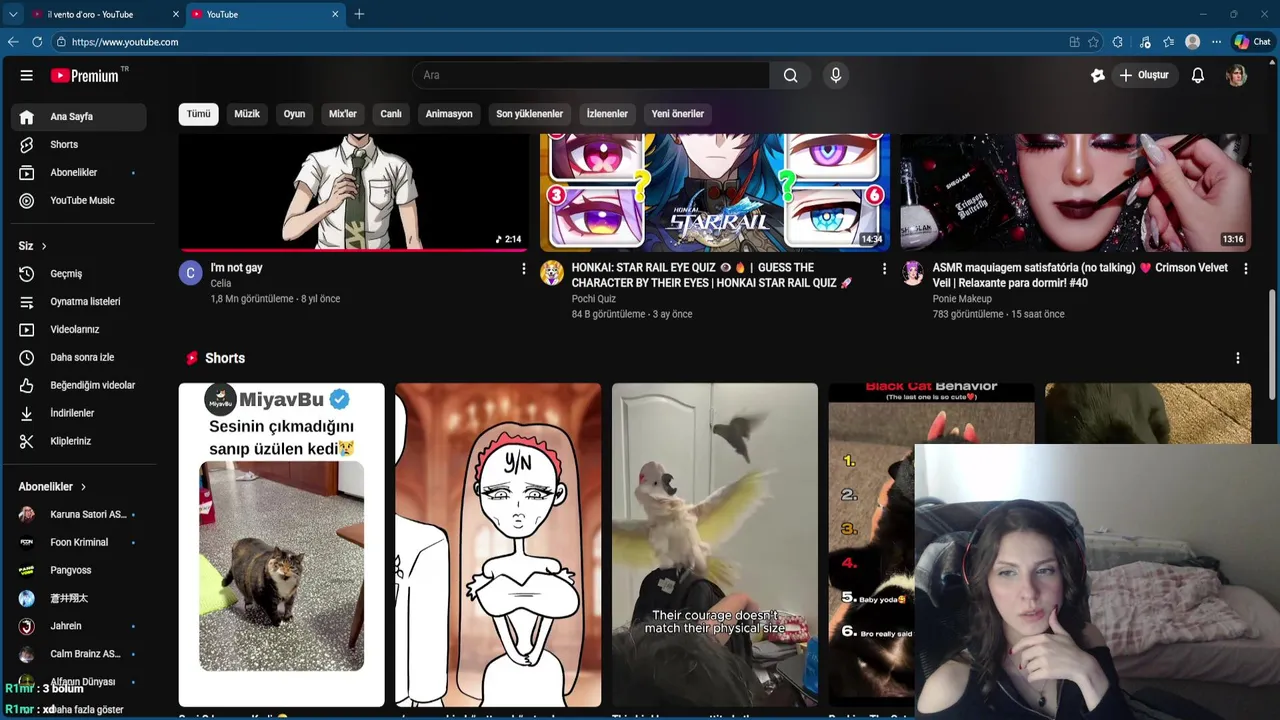The image size is (1280, 720).
Task: Select the İzlenenler chip
Action: point(607,114)
